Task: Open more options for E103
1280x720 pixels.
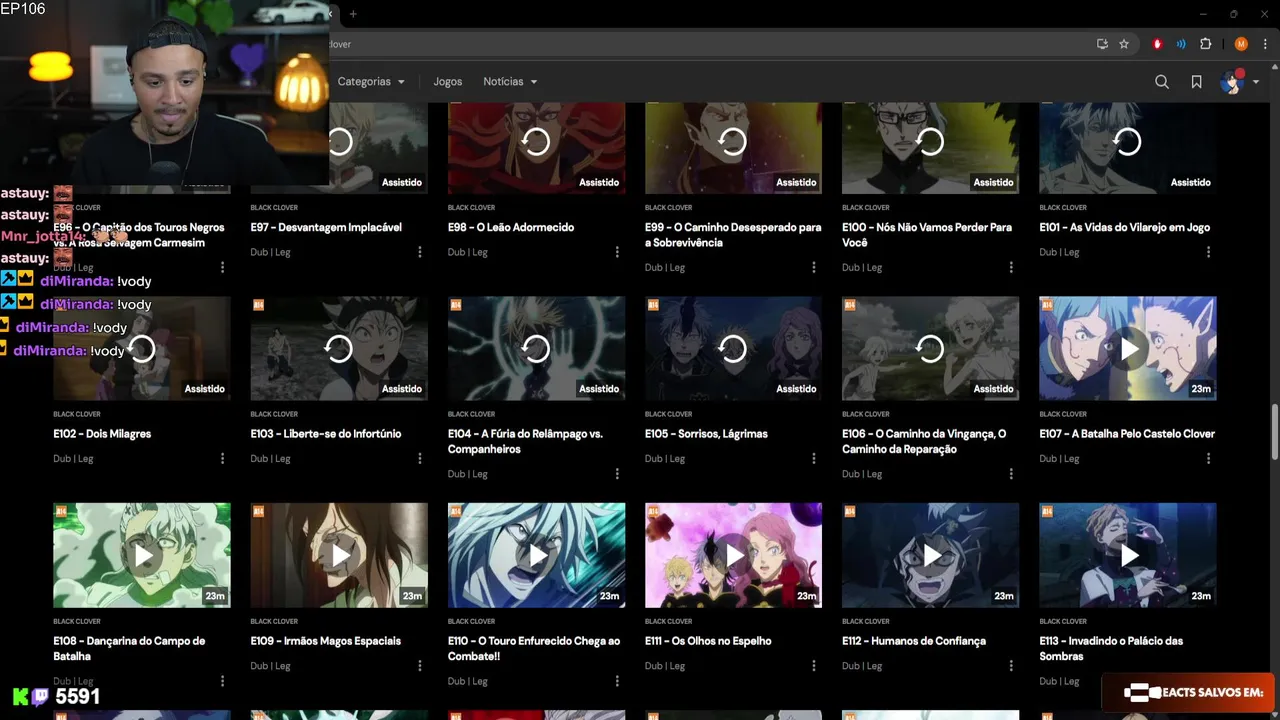Action: (x=420, y=458)
